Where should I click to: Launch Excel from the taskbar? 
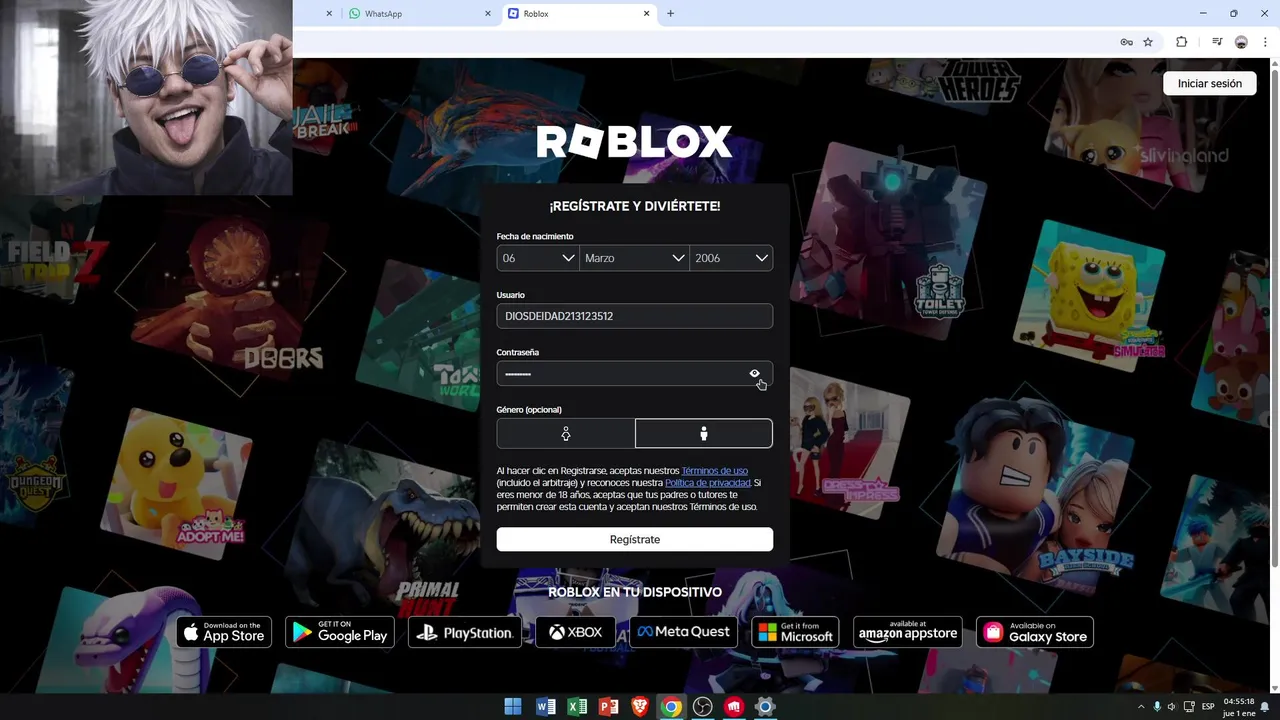click(x=577, y=707)
